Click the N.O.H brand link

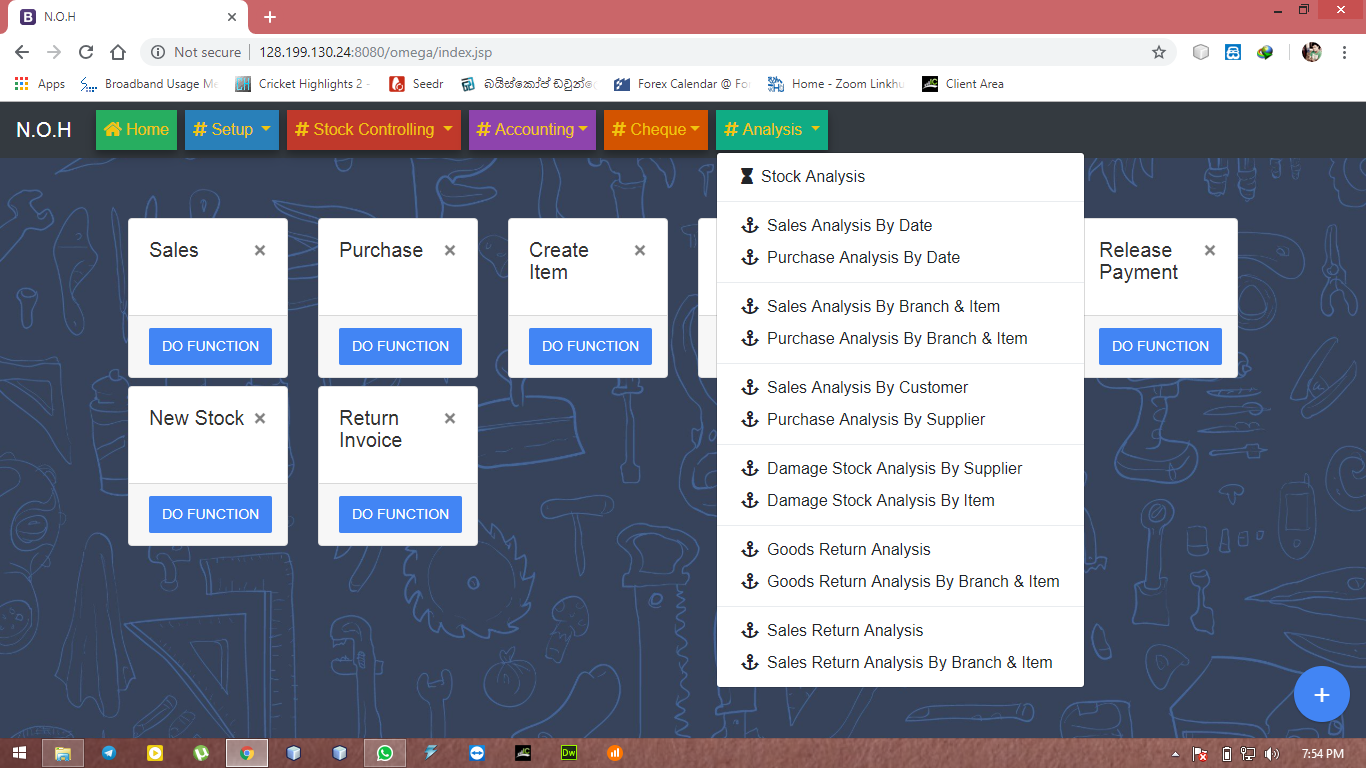[x=44, y=130]
